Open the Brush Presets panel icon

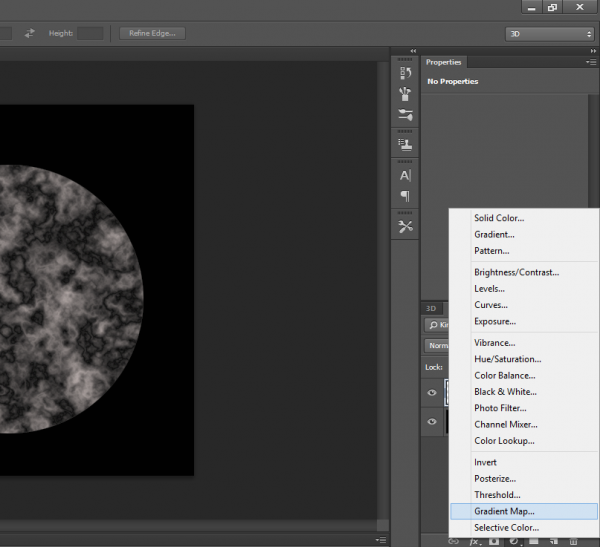pyautogui.click(x=405, y=94)
